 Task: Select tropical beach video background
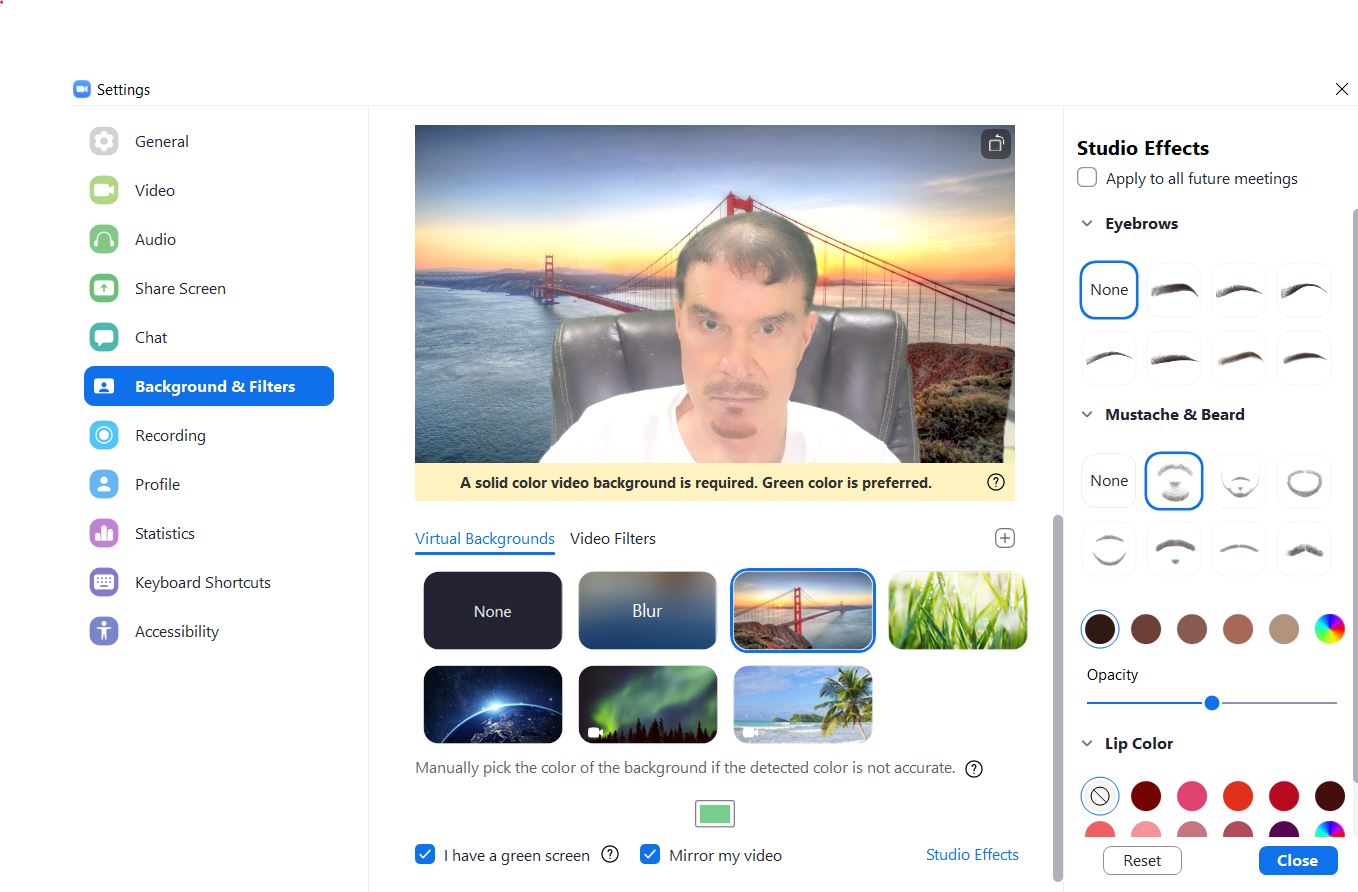[x=803, y=705]
